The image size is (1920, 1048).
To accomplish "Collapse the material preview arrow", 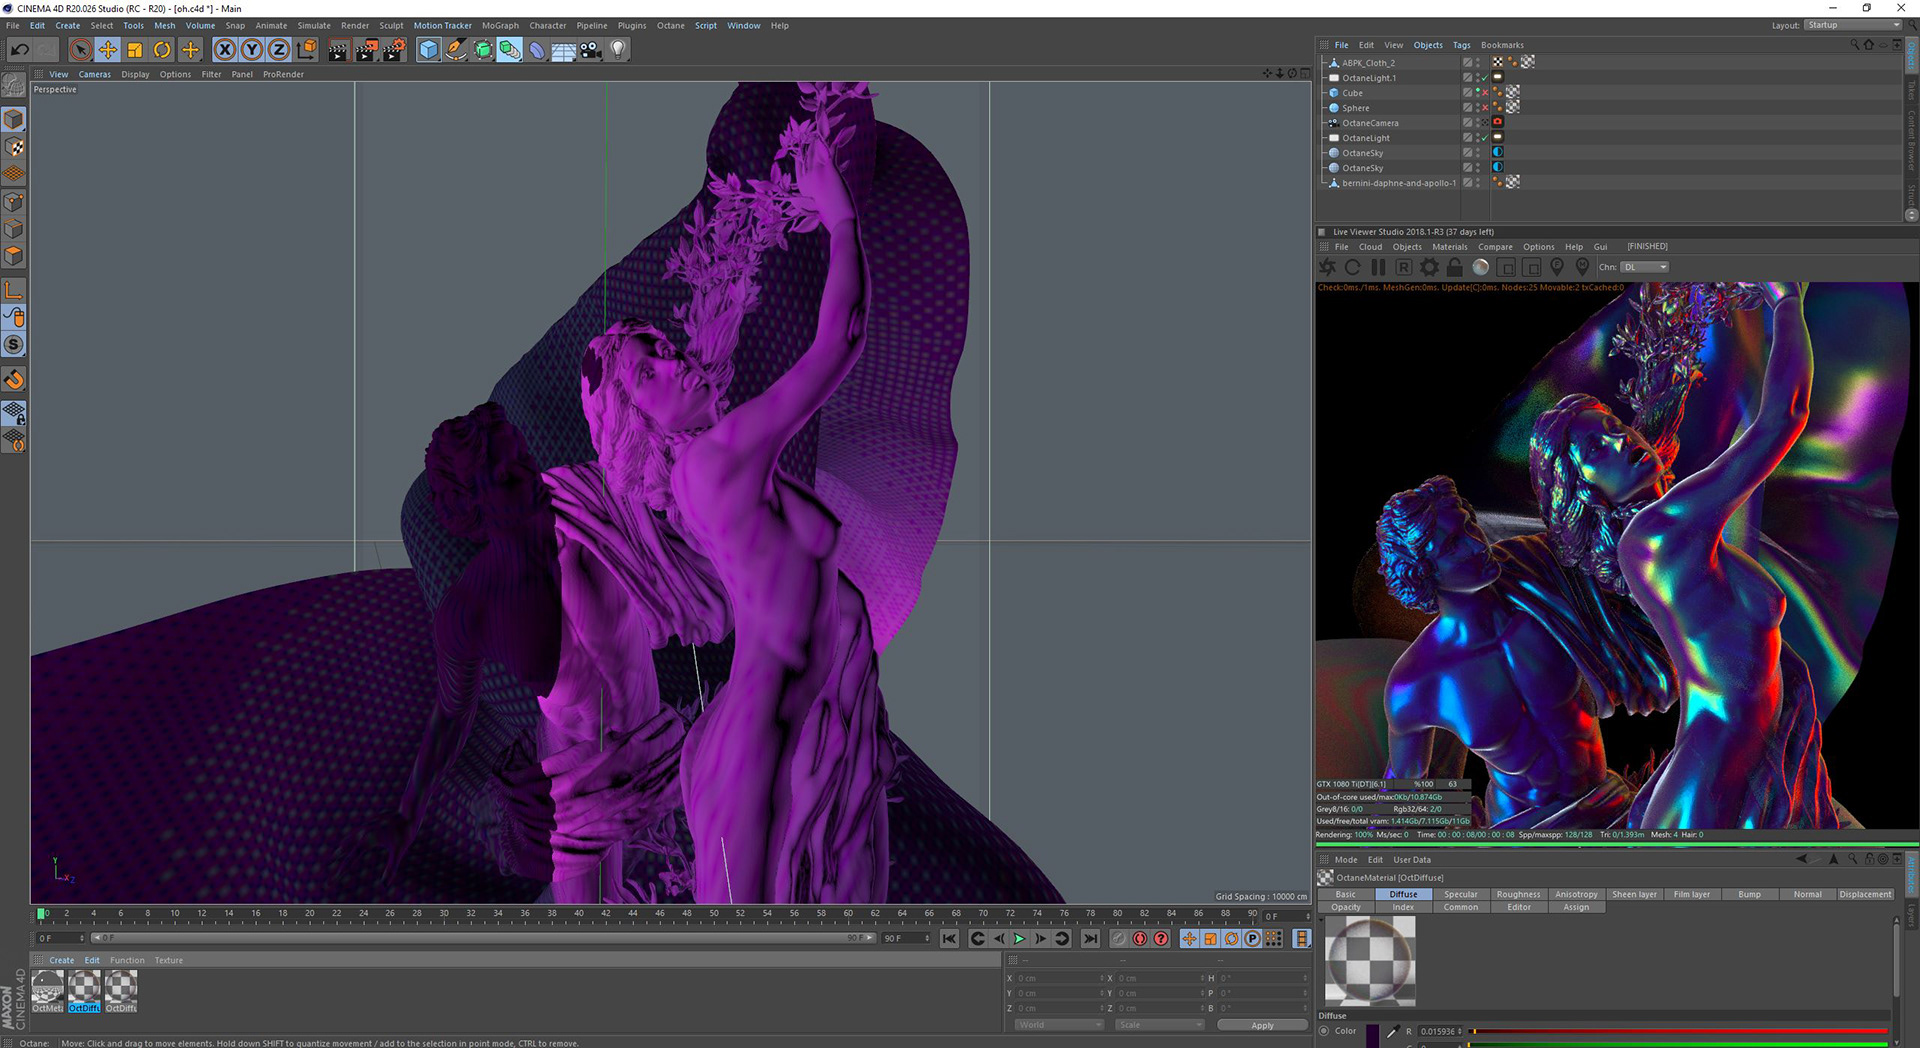I will pos(1320,919).
